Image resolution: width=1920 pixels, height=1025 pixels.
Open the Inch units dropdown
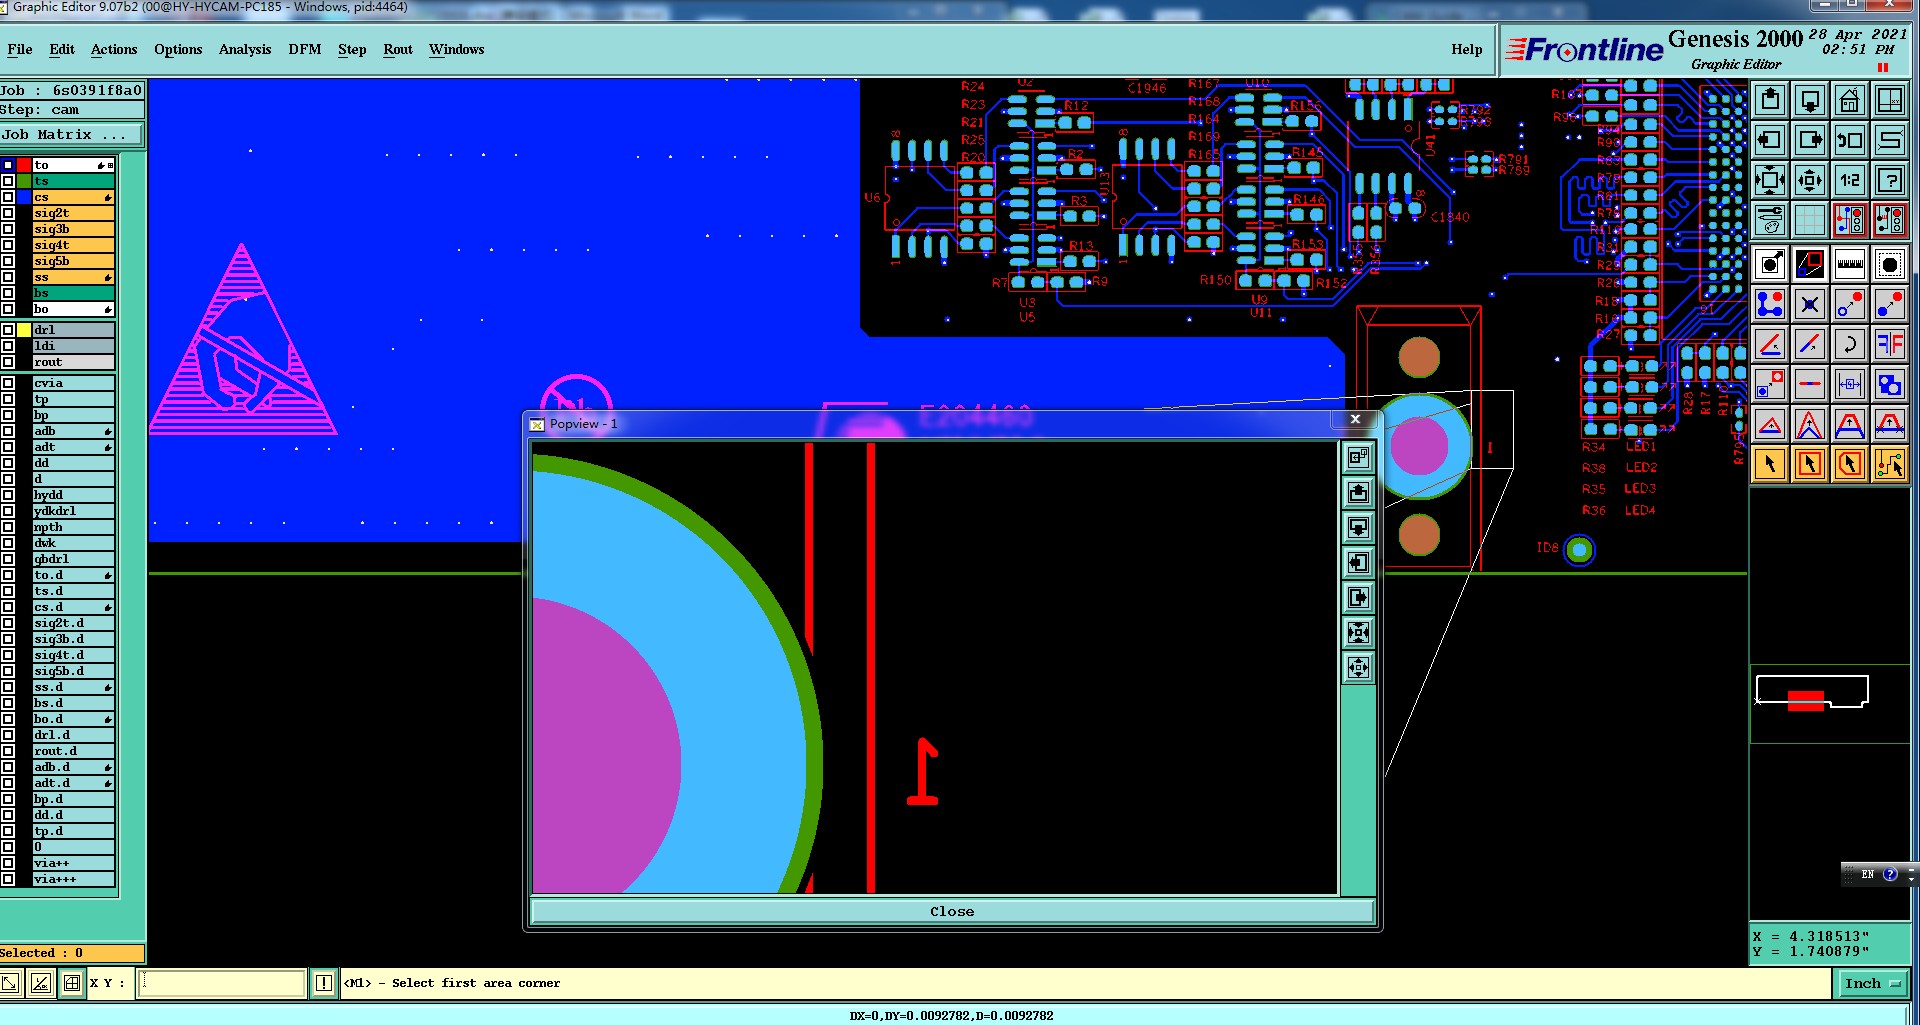click(1872, 983)
